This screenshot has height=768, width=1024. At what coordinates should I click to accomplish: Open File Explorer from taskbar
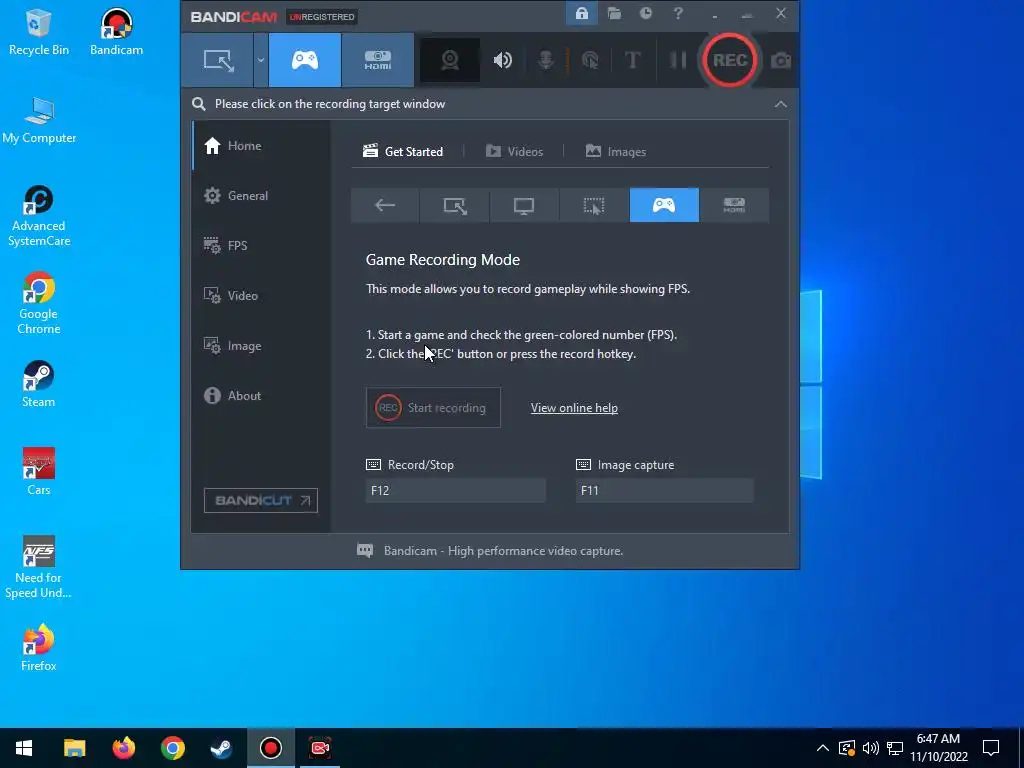[74, 748]
